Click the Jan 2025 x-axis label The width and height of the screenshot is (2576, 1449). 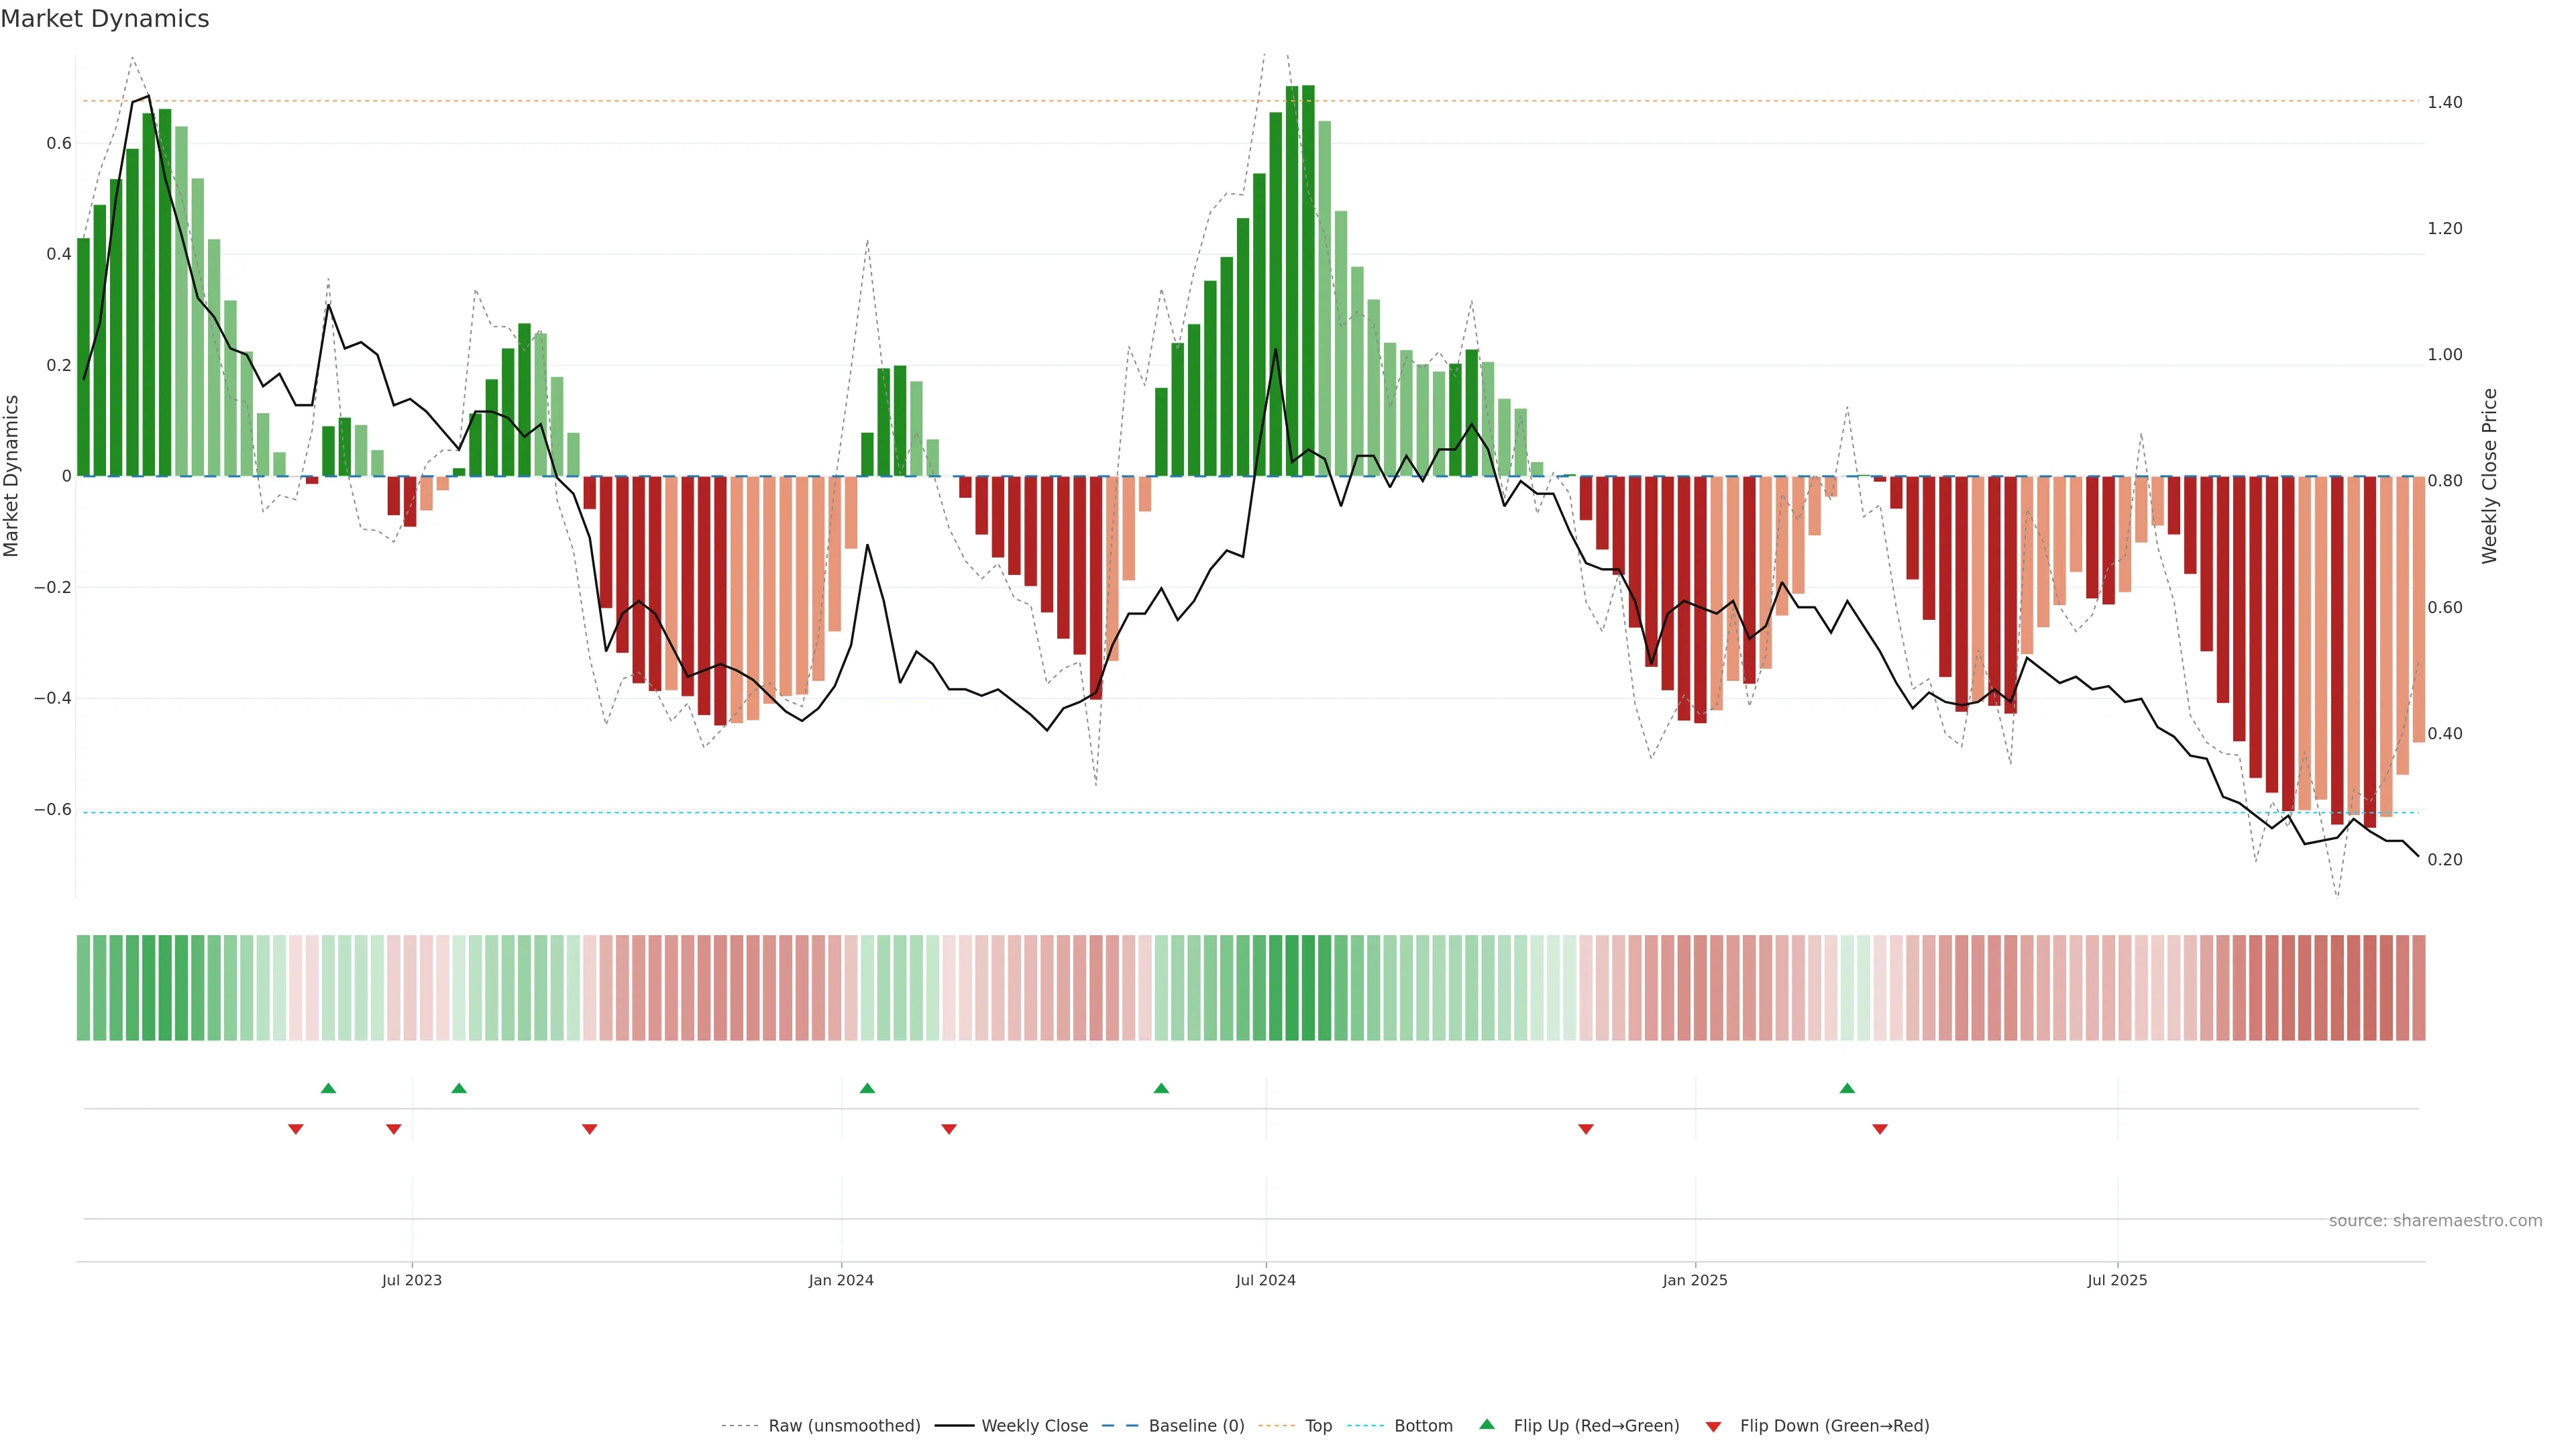pyautogui.click(x=1694, y=1280)
